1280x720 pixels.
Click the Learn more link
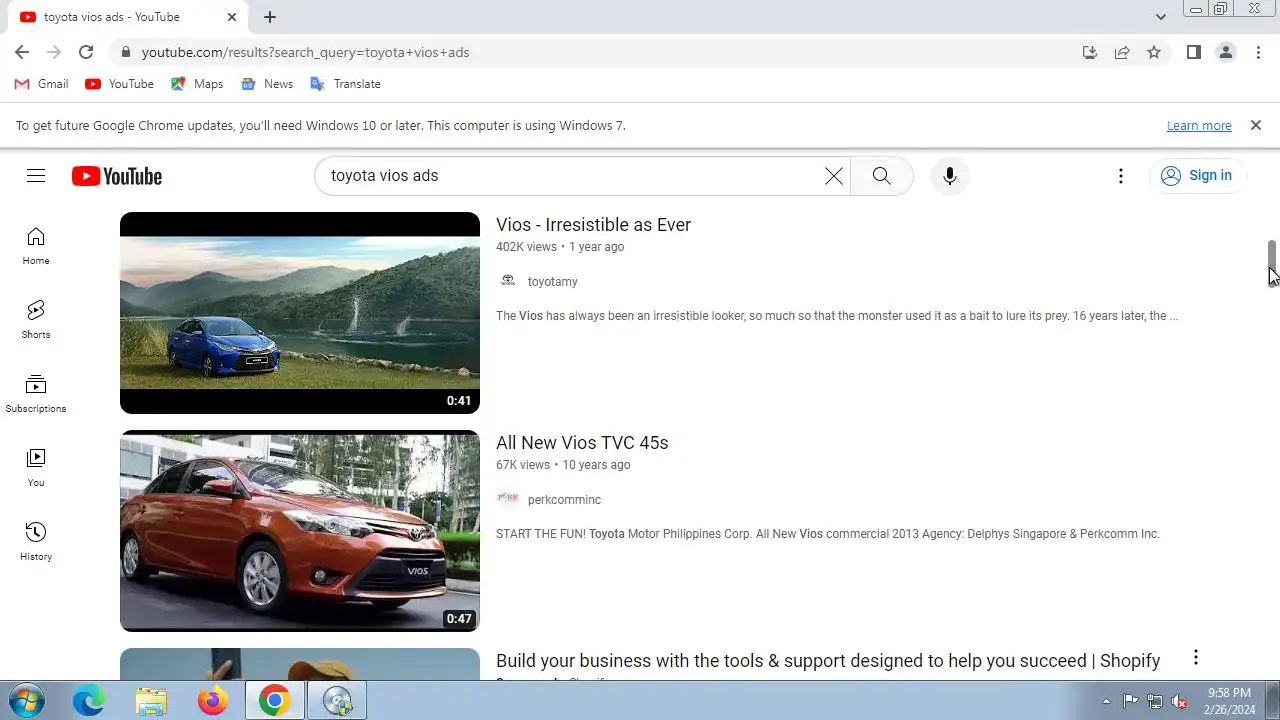(1199, 125)
